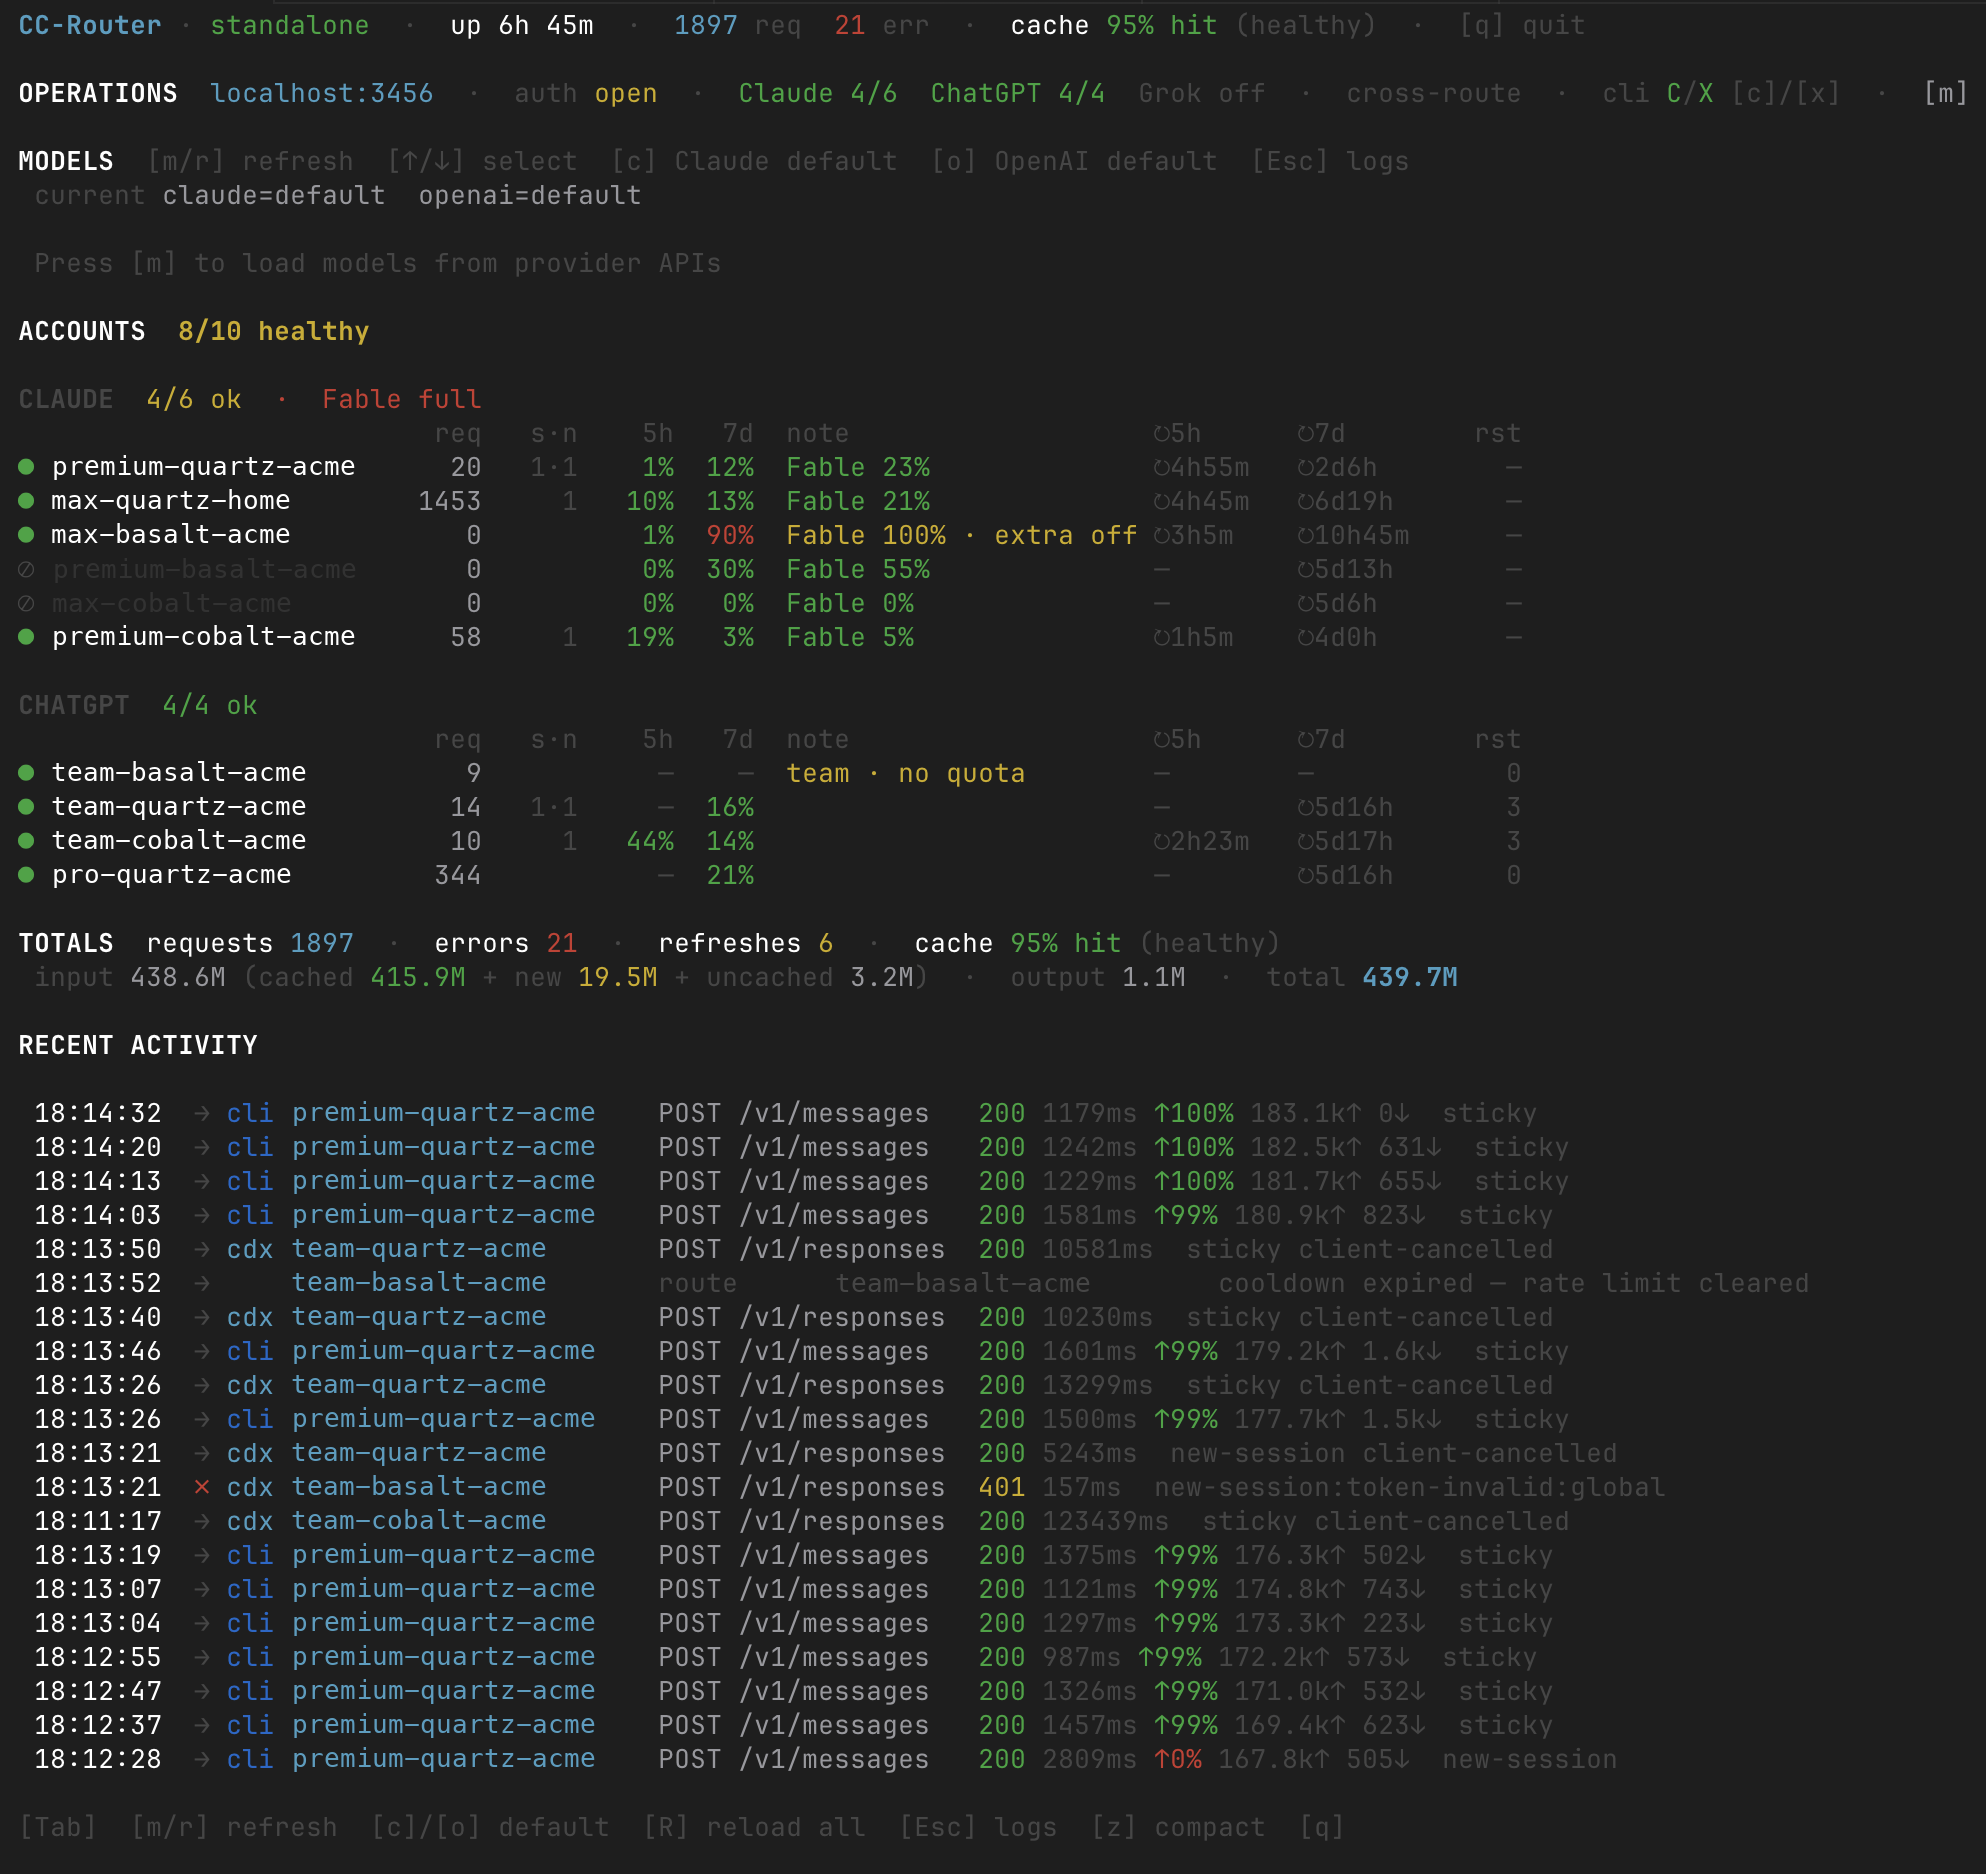Image resolution: width=1986 pixels, height=1874 pixels.
Task: Click the 'standalone' mode label
Action: (290, 25)
